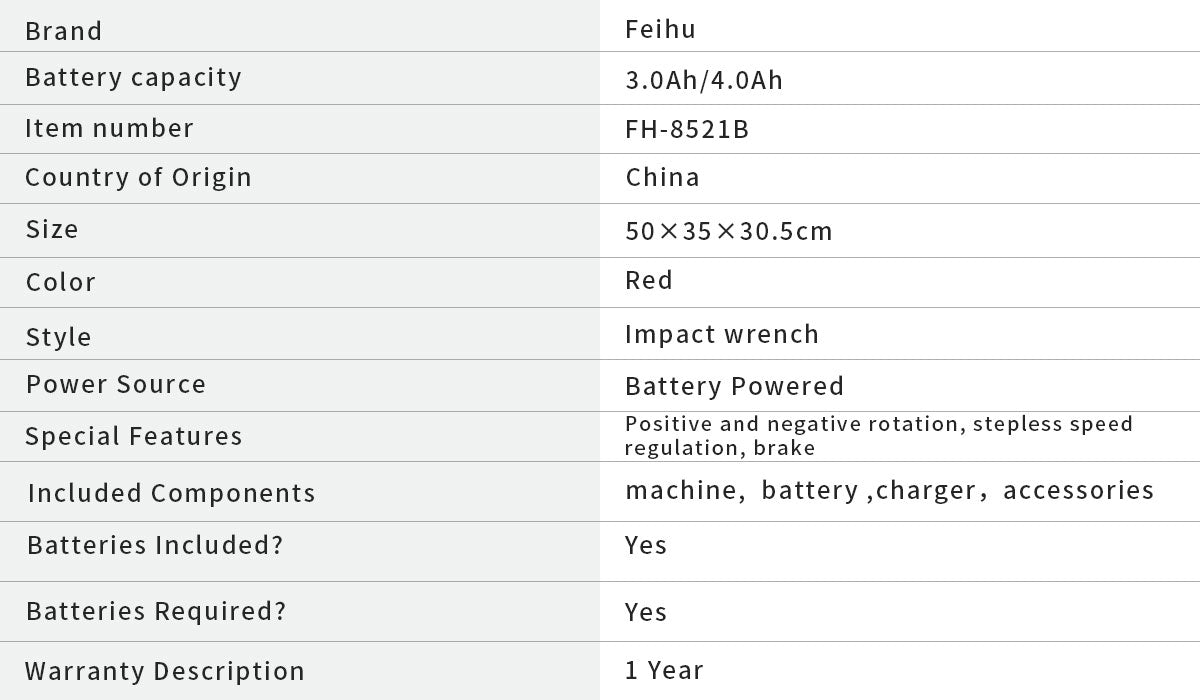Select the 1 Year warranty value
Image resolution: width=1200 pixels, height=700 pixels.
coord(664,671)
